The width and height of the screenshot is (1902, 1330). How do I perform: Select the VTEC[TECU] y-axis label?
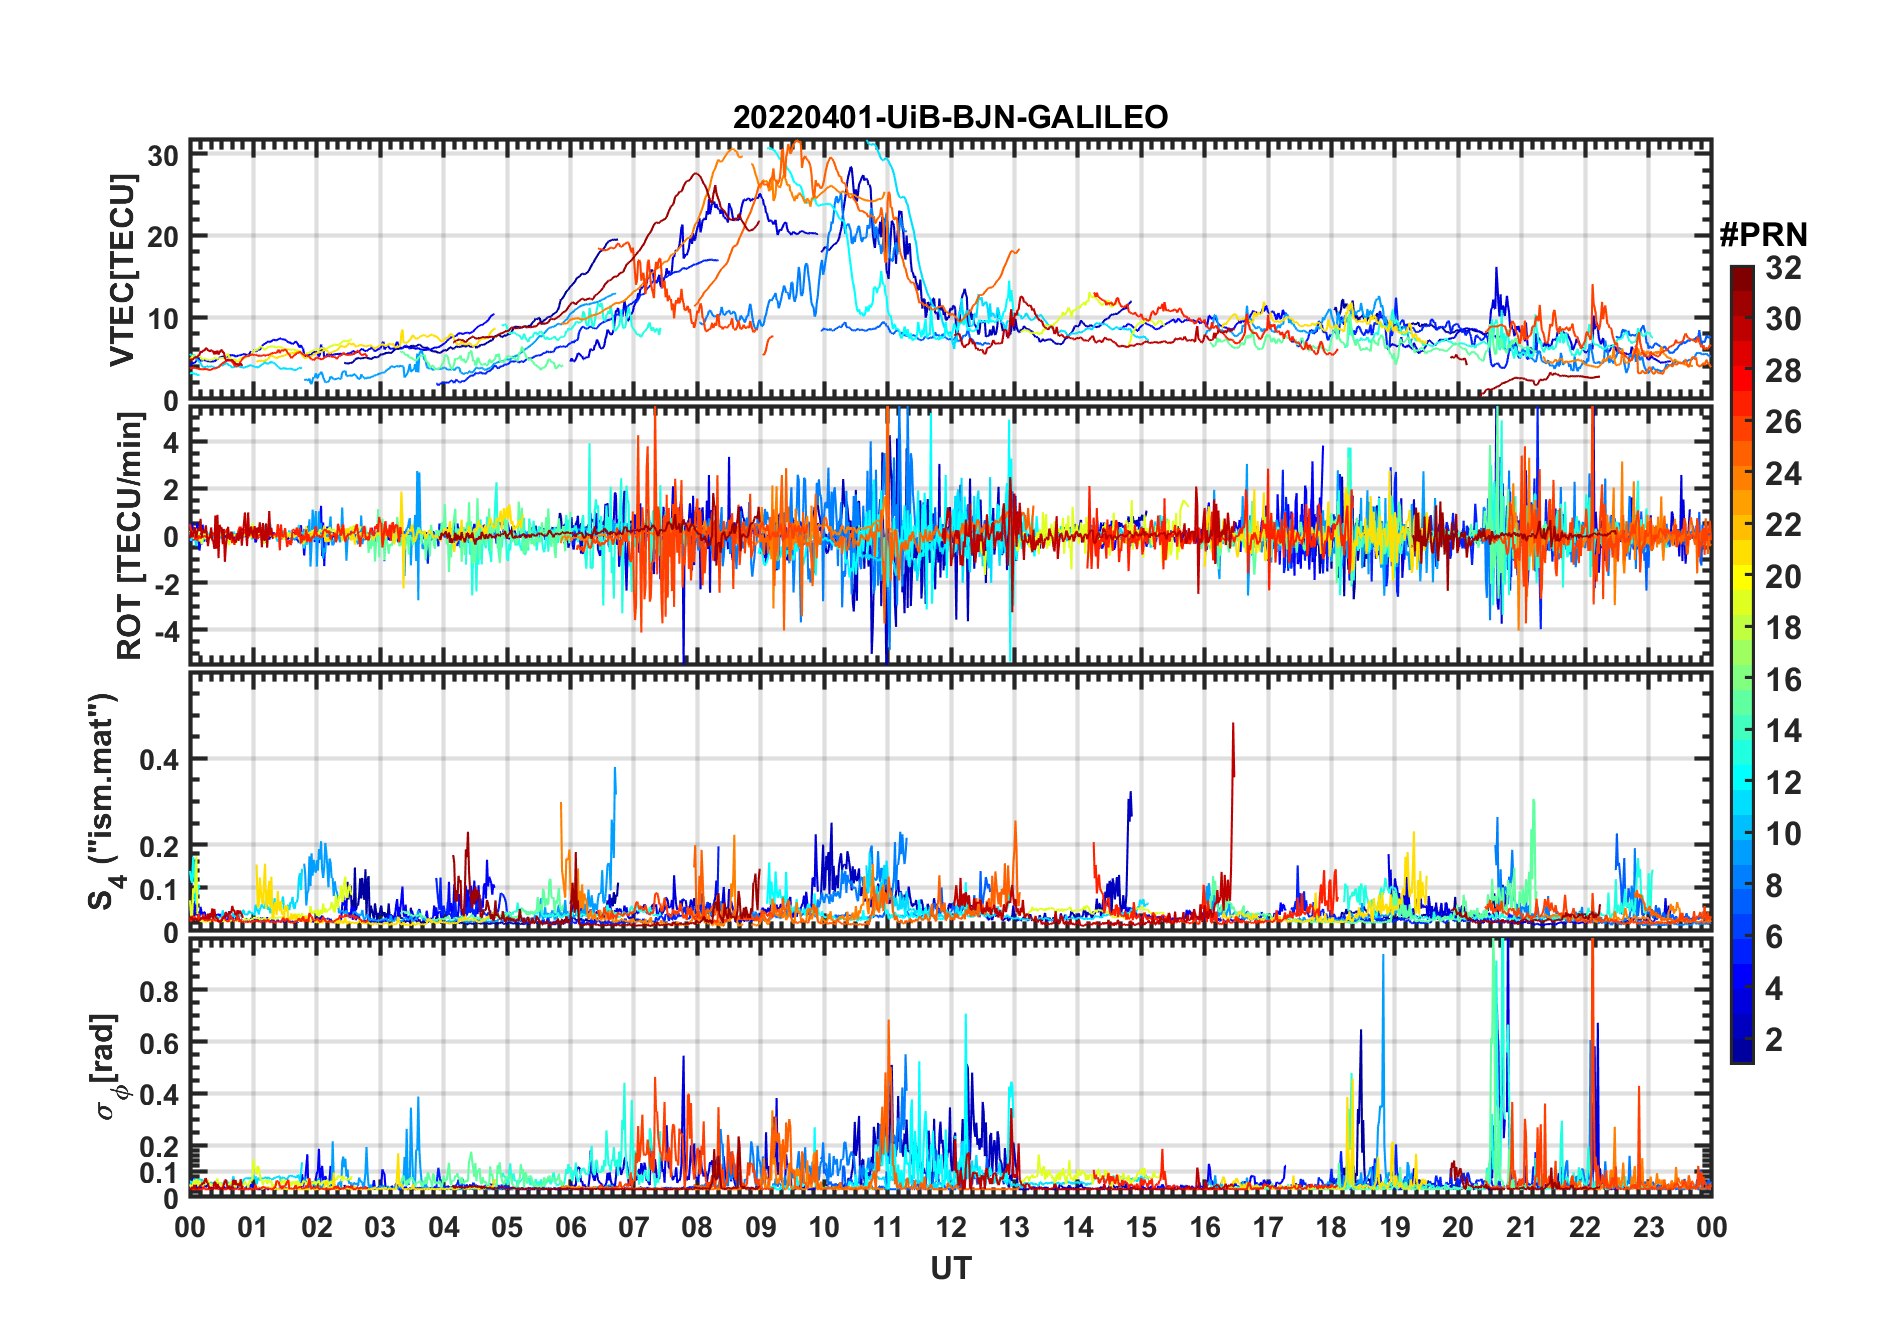pos(122,270)
